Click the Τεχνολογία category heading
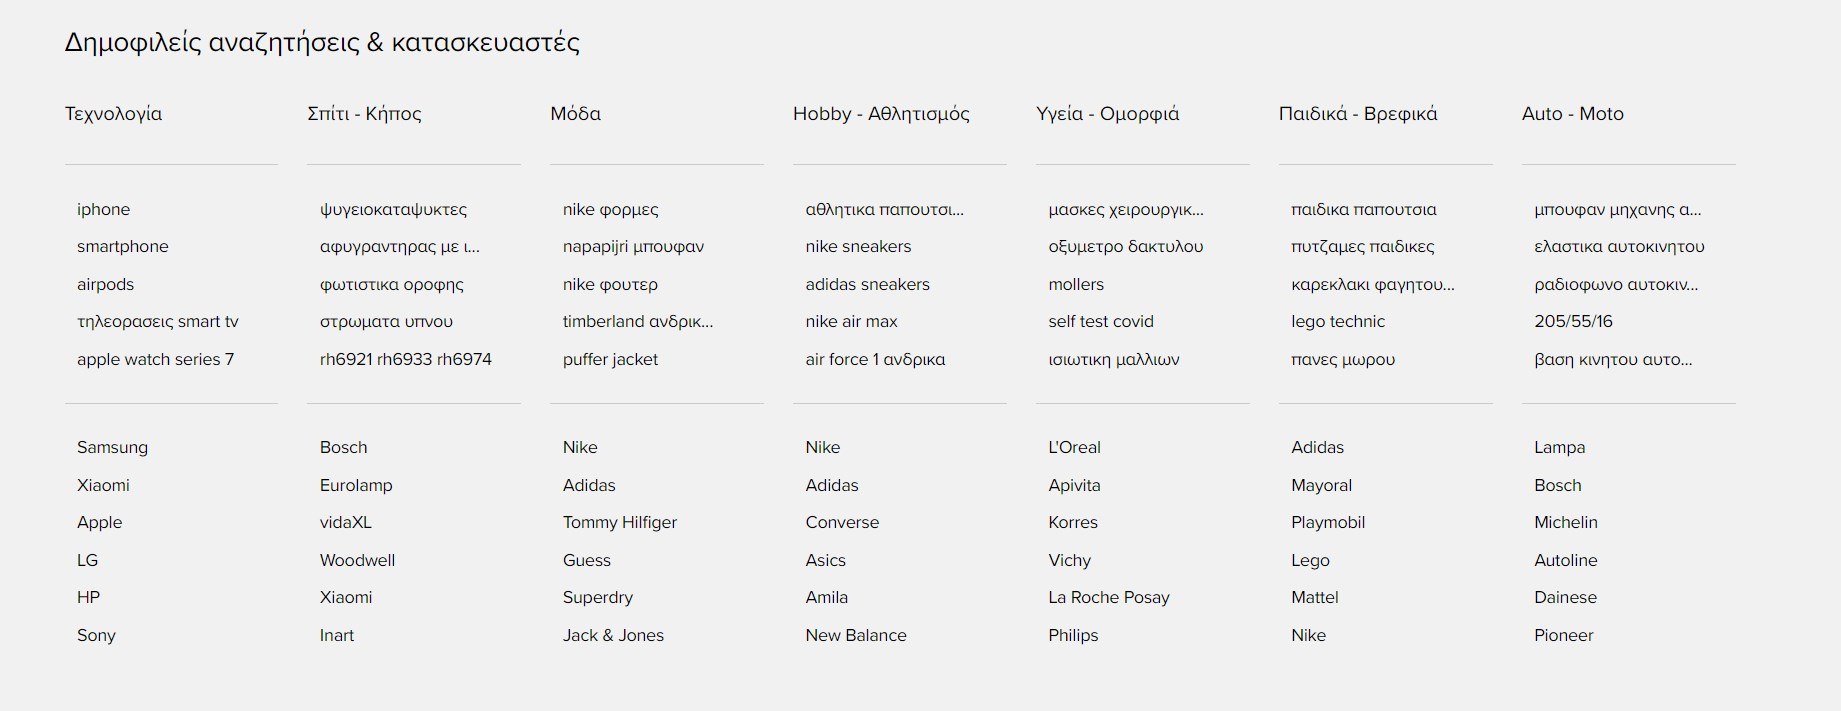Screen dimensions: 1841x711 point(113,114)
